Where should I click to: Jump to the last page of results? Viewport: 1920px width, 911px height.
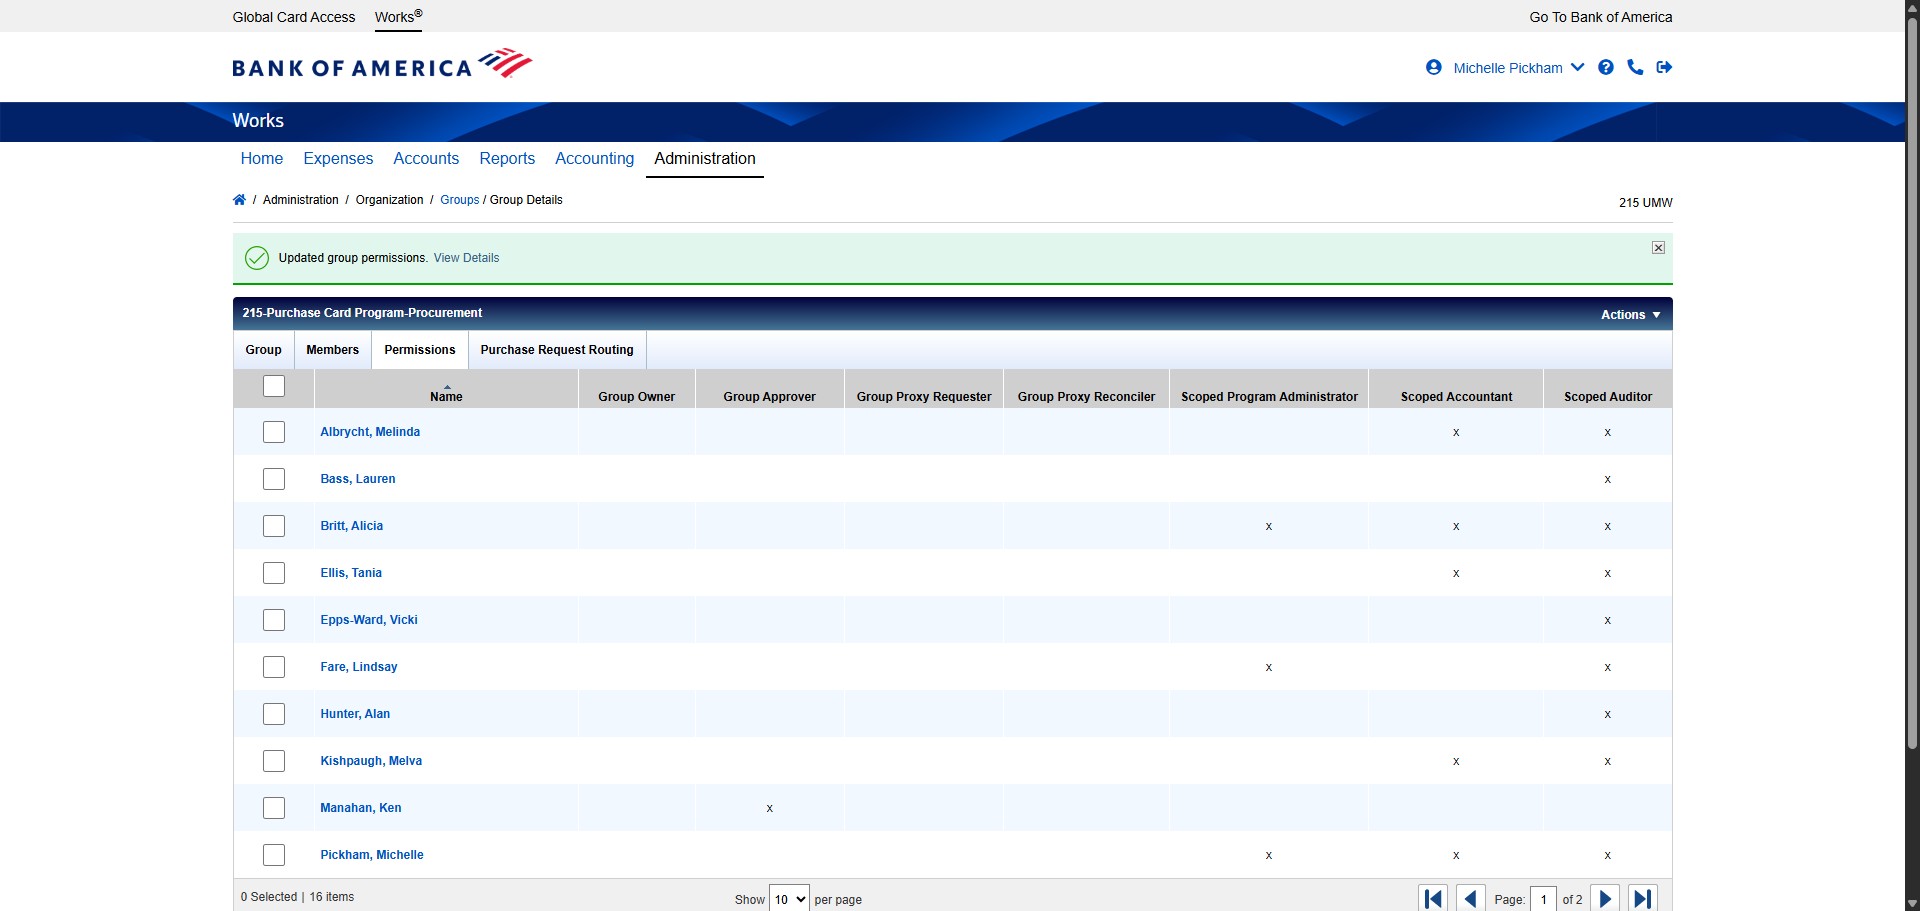[1642, 898]
